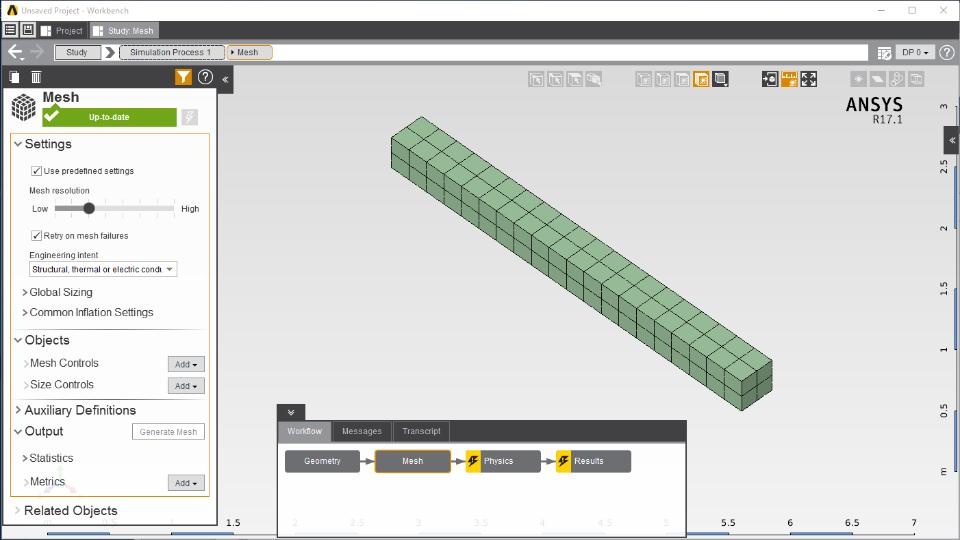Screen dimensions: 960x540
Task: Select the Study: Mesh tab
Action: pyautogui.click(x=124, y=31)
